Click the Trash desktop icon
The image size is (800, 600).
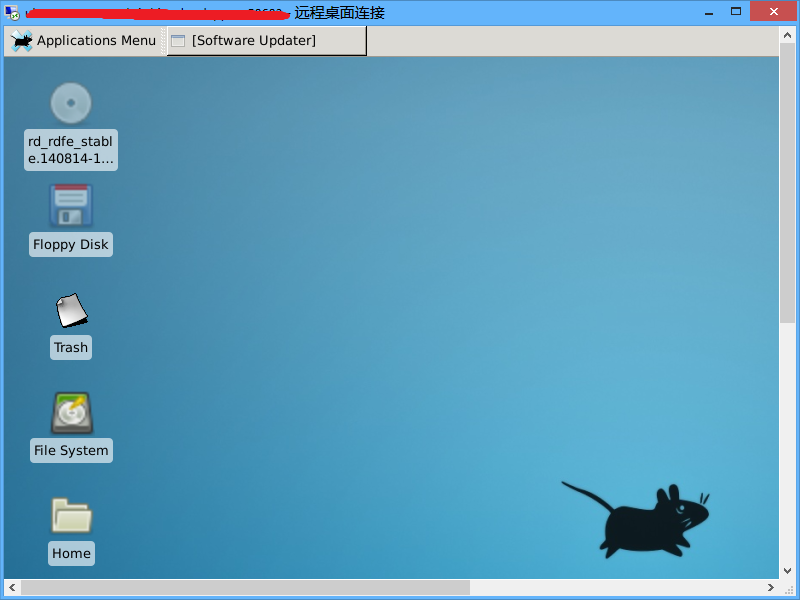[71, 310]
